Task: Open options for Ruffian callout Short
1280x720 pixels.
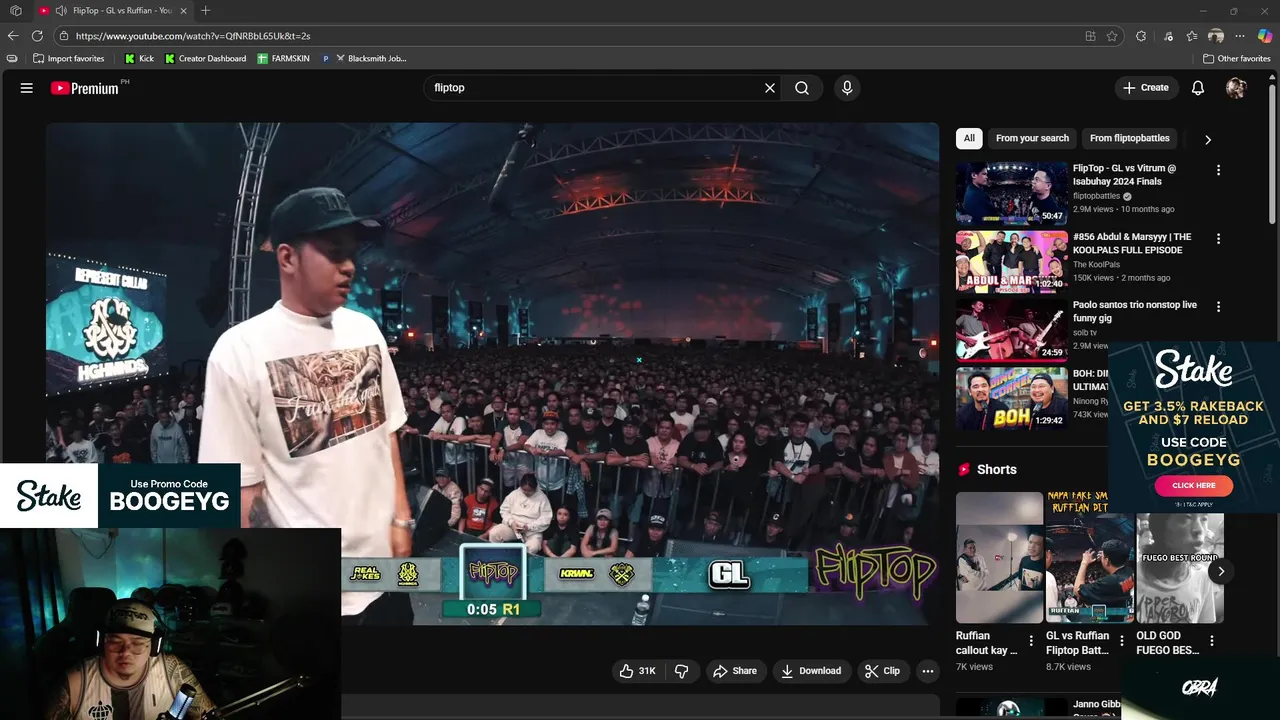Action: pos(1031,641)
